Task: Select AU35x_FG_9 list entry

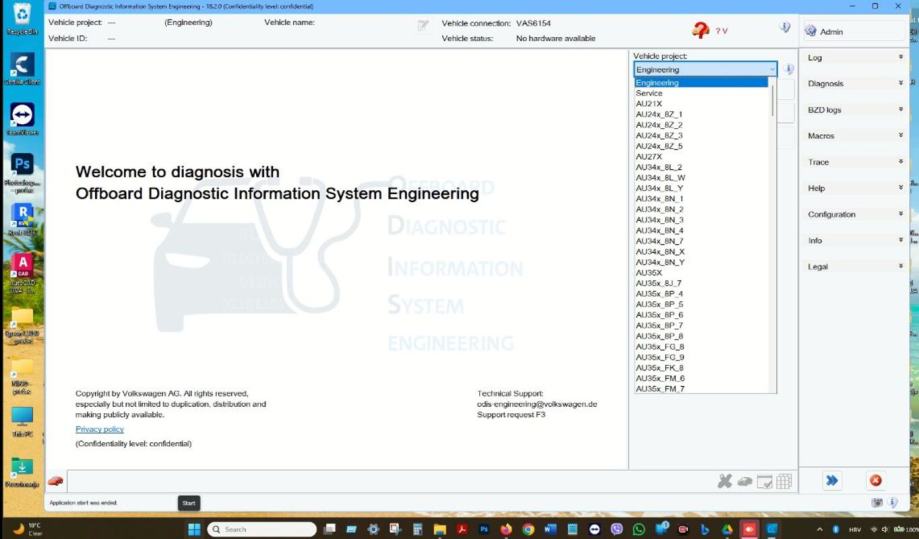Action: click(701, 357)
